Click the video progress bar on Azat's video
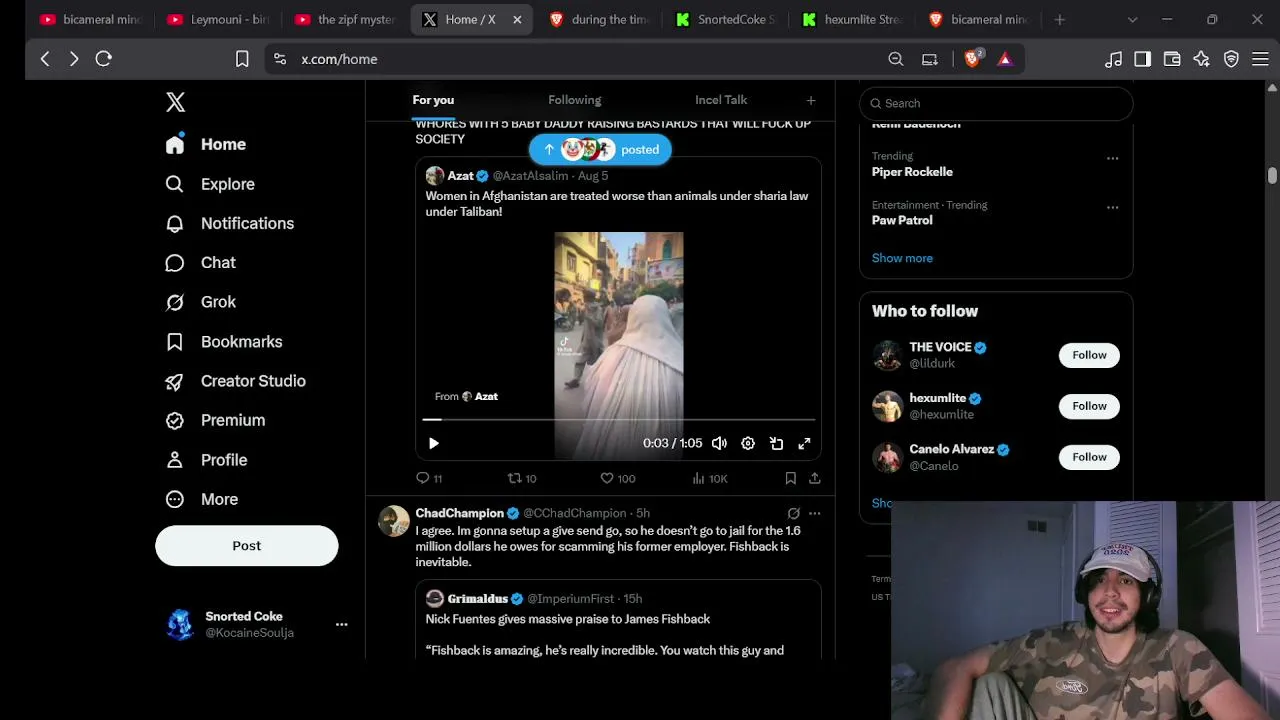1280x720 pixels. click(618, 420)
